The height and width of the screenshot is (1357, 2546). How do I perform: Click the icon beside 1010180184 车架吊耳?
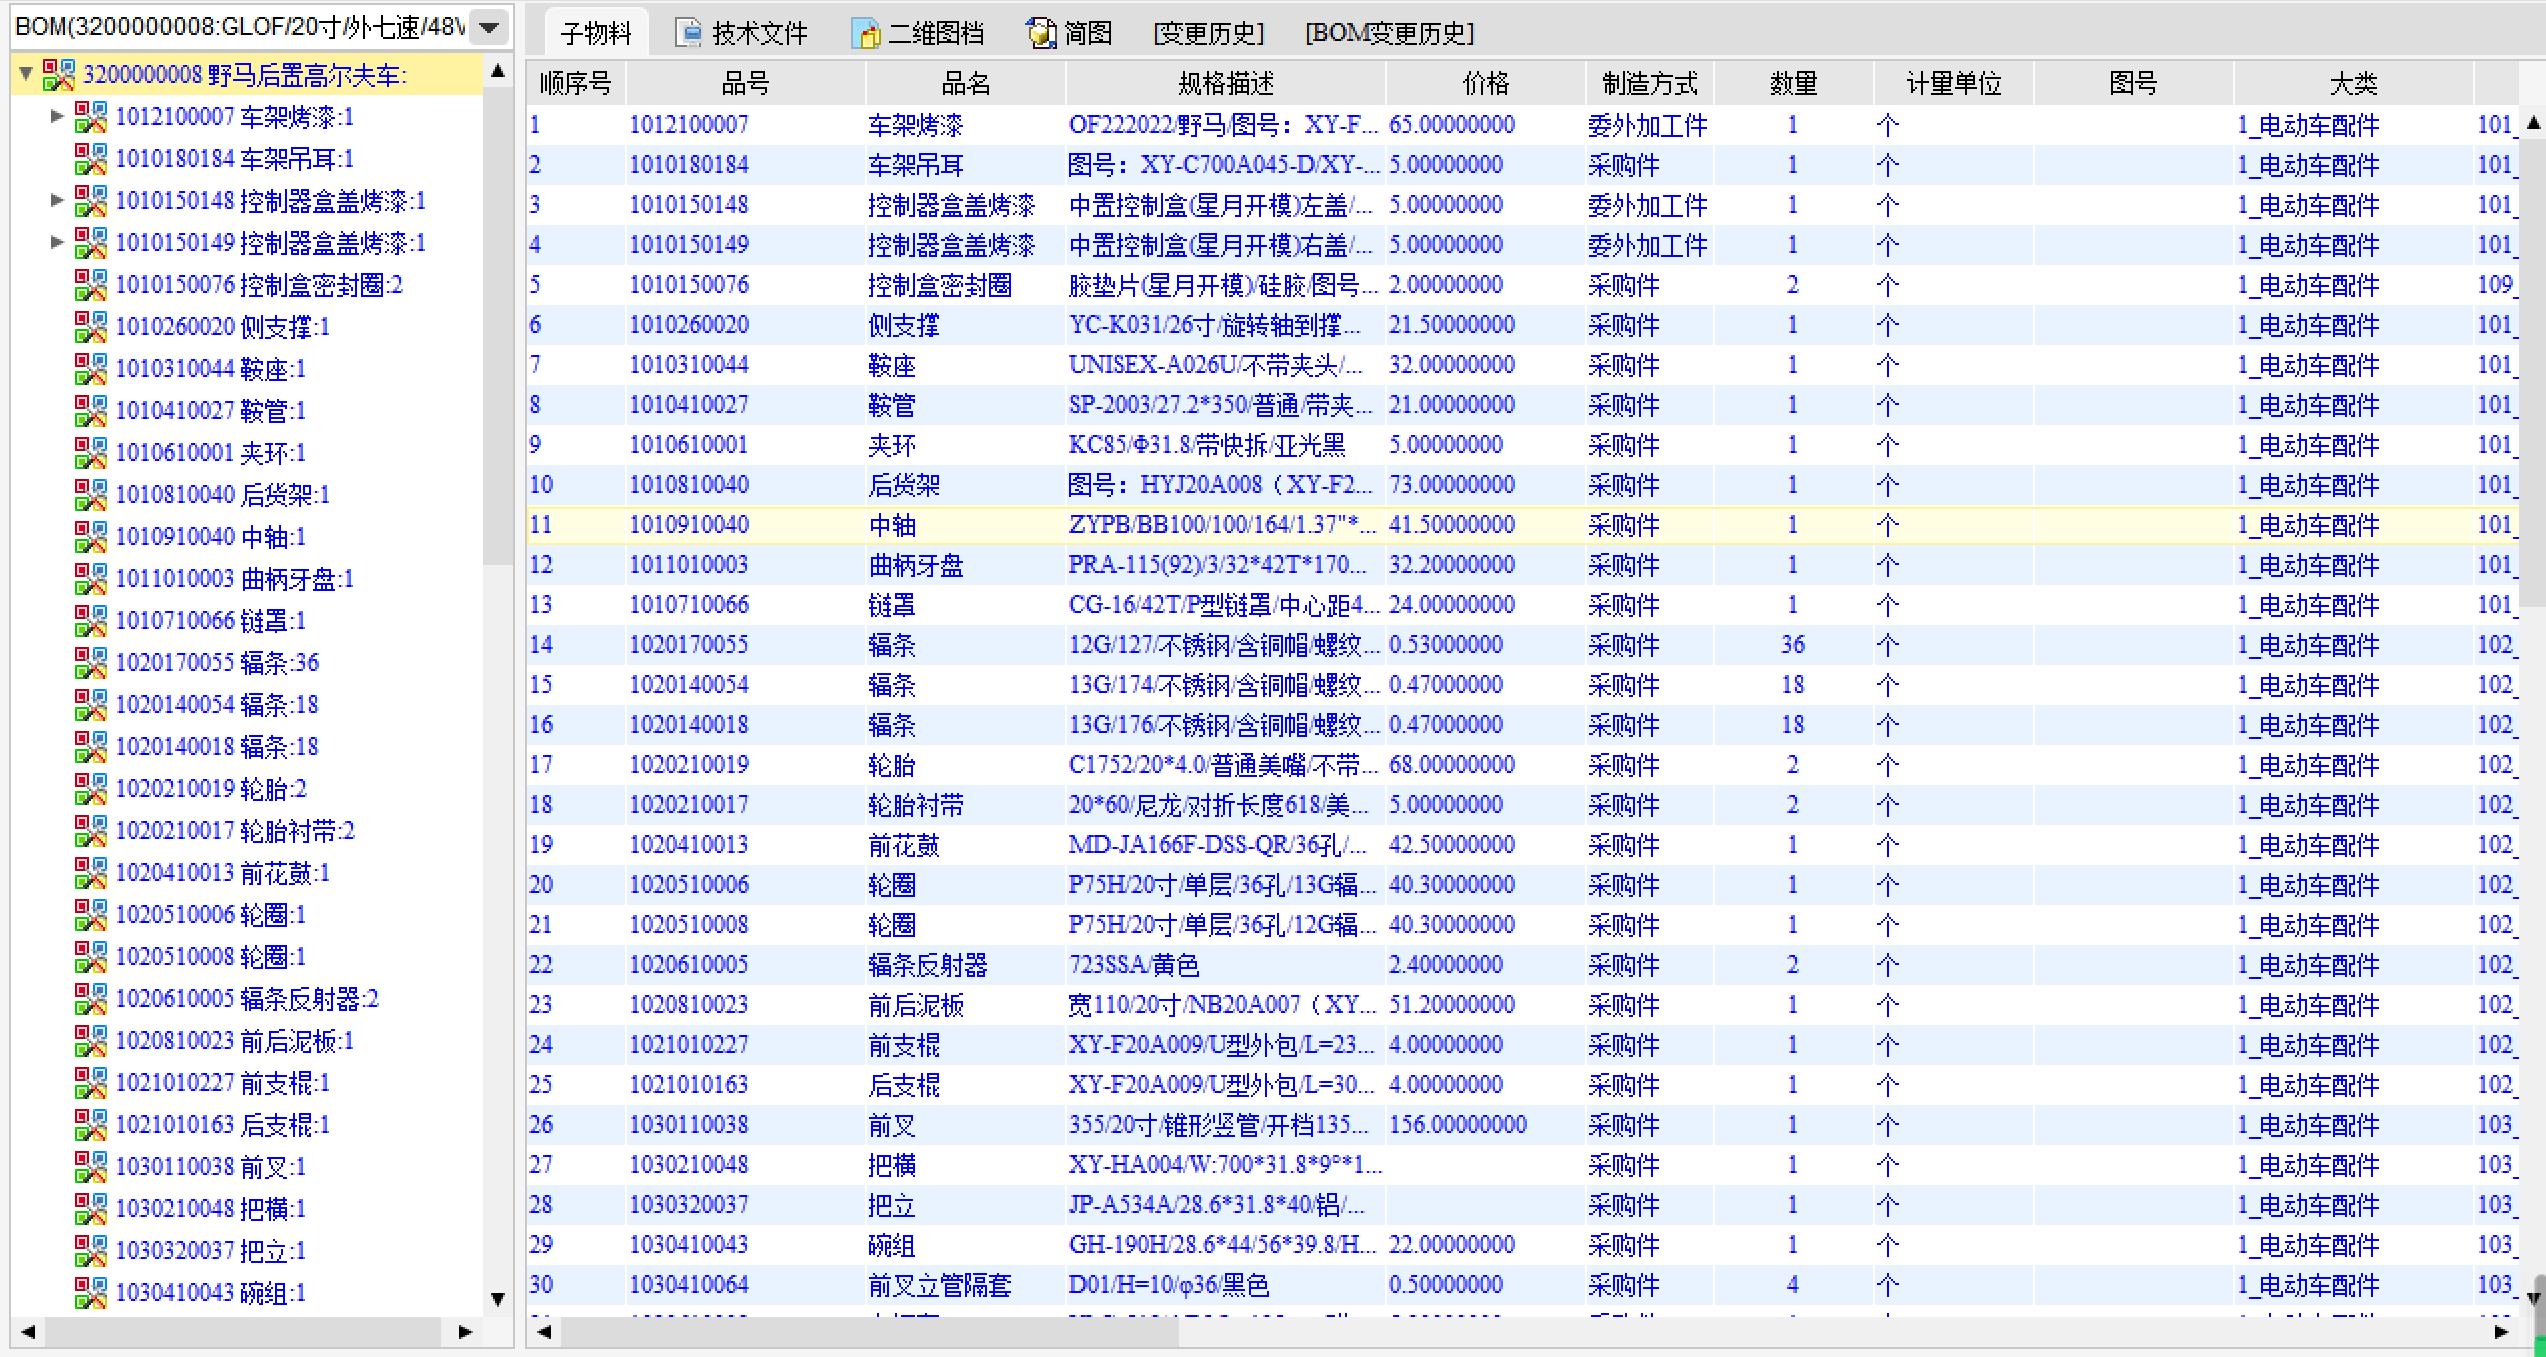point(91,159)
